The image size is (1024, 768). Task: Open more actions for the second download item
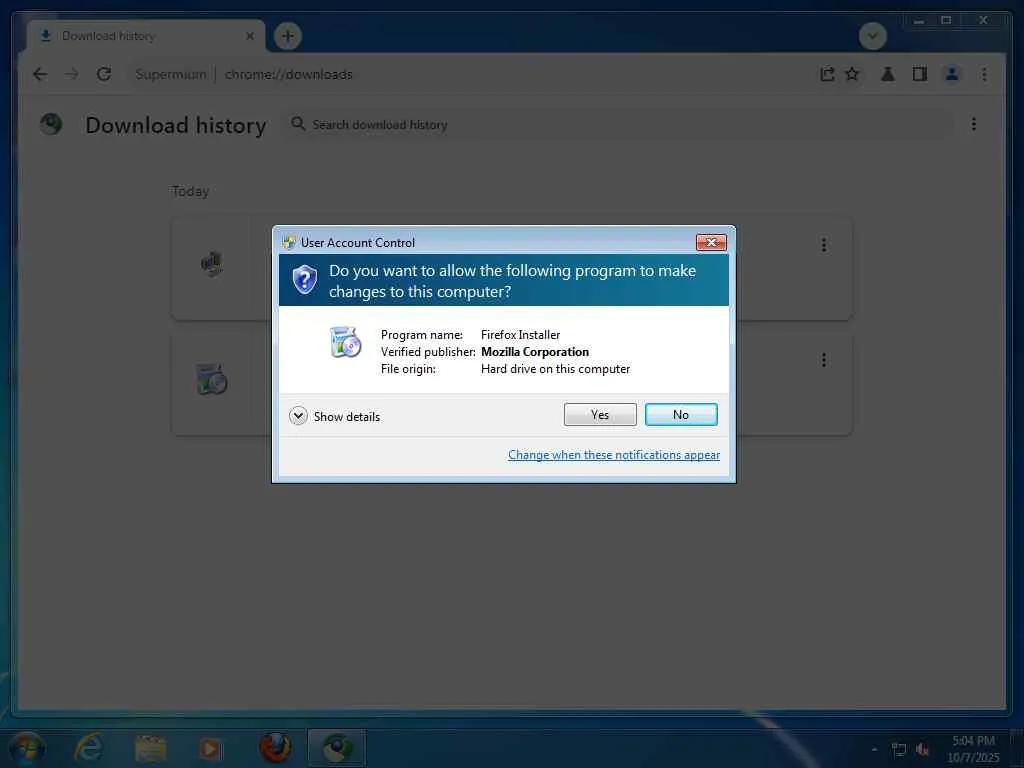[x=824, y=360]
